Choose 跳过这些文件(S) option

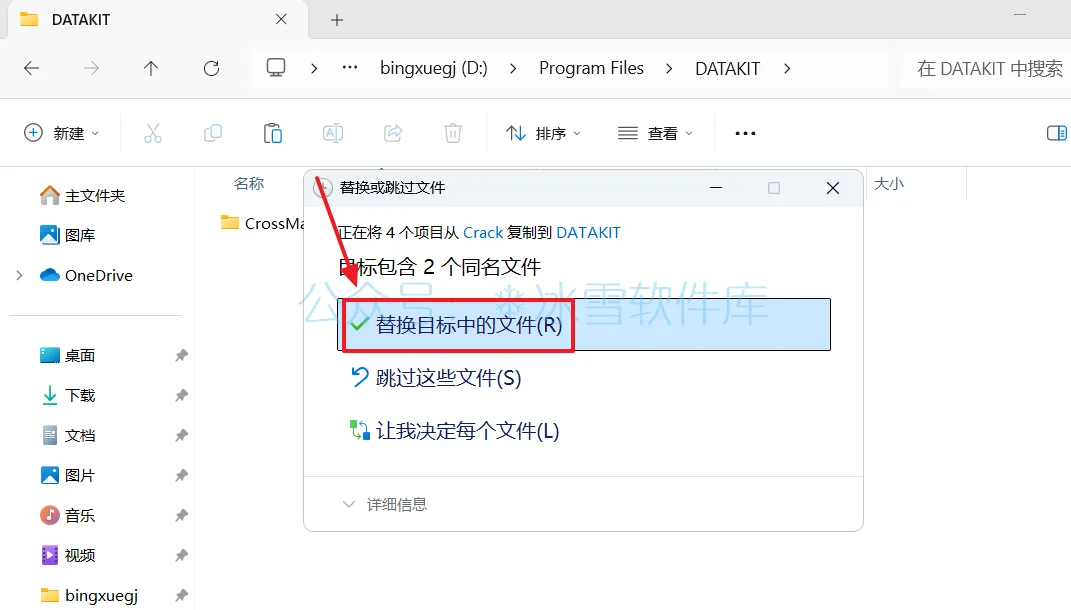pyautogui.click(x=436, y=378)
